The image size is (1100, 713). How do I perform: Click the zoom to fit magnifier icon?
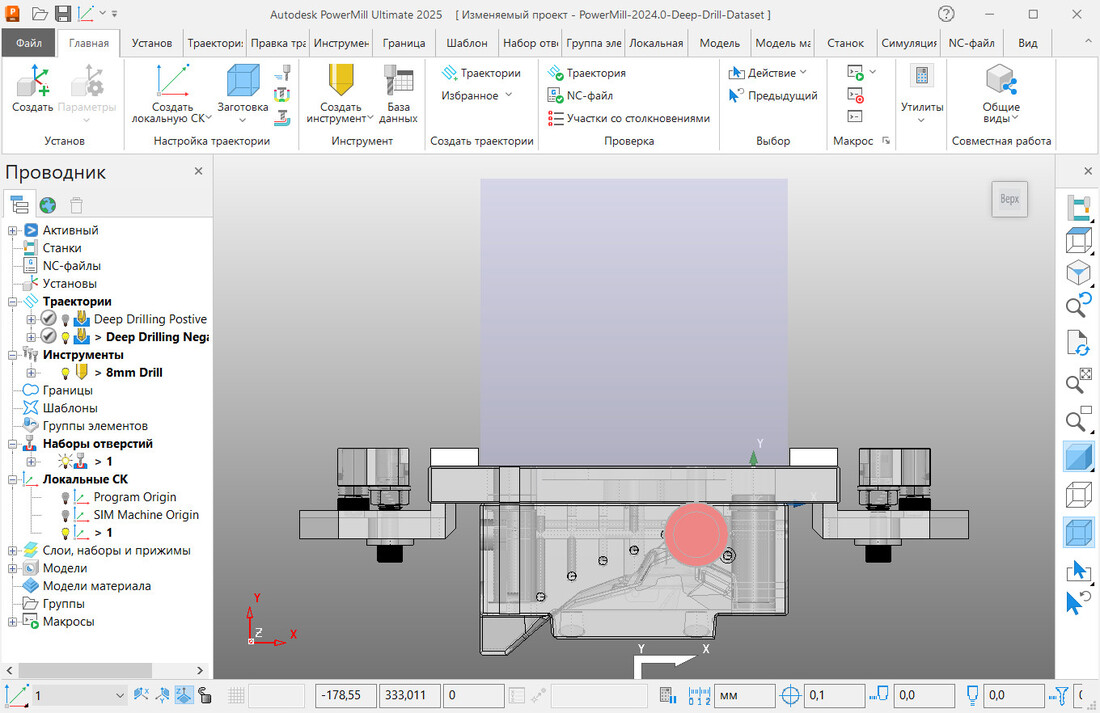1078,380
